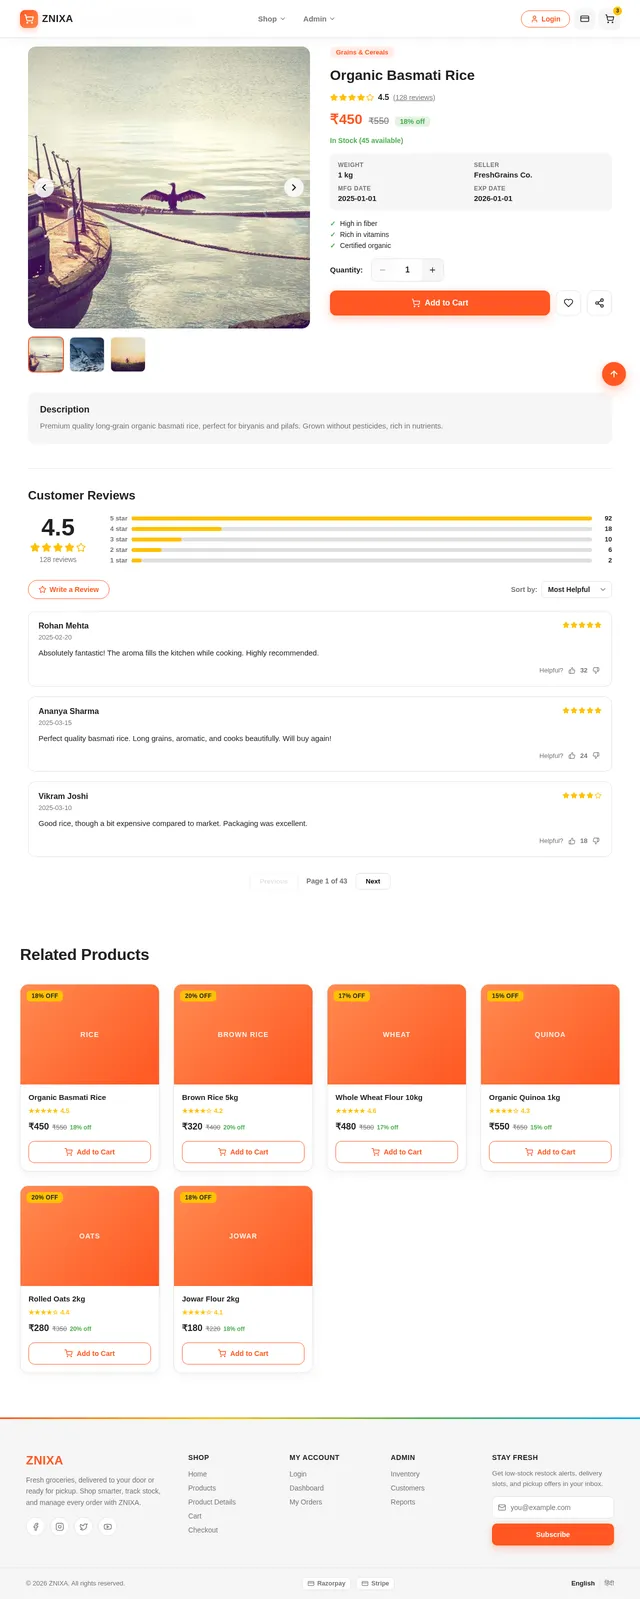Expand the Admin menu in navigation
Screen dimensions: 640x1599
pyautogui.click(x=319, y=19)
